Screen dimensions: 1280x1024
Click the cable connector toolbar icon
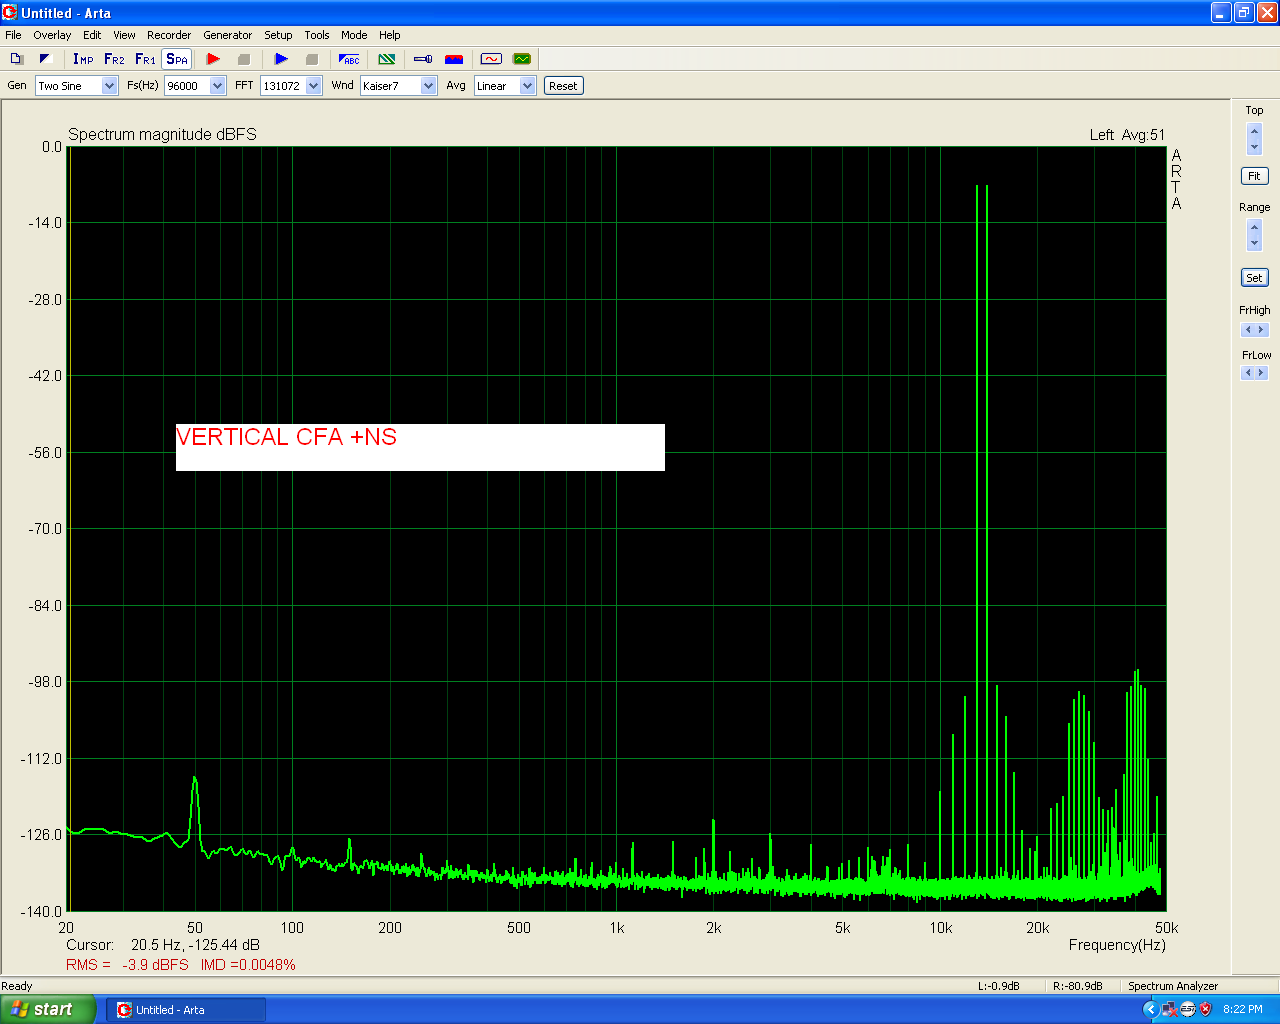pos(423,59)
